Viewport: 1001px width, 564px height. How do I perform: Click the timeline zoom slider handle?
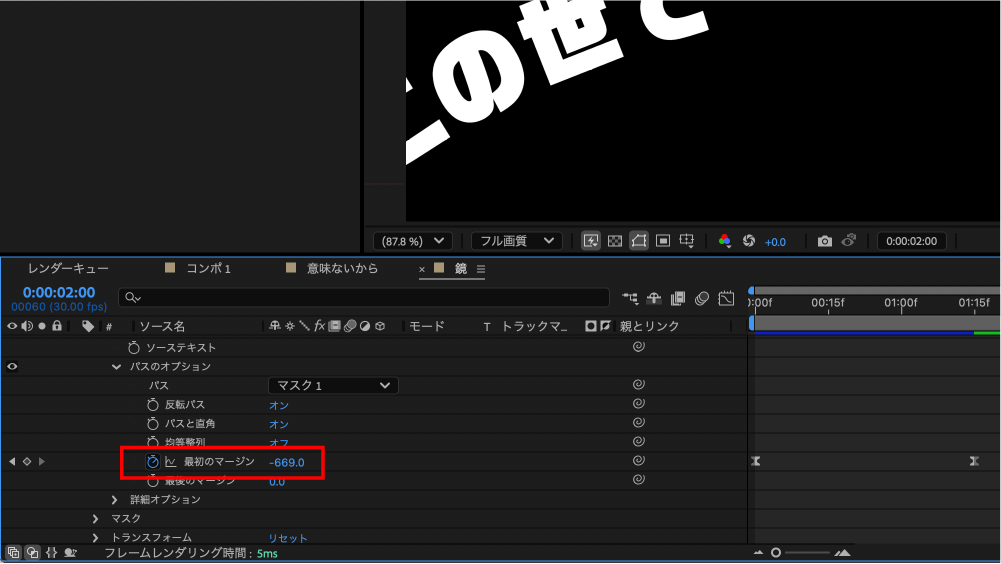click(x=776, y=553)
